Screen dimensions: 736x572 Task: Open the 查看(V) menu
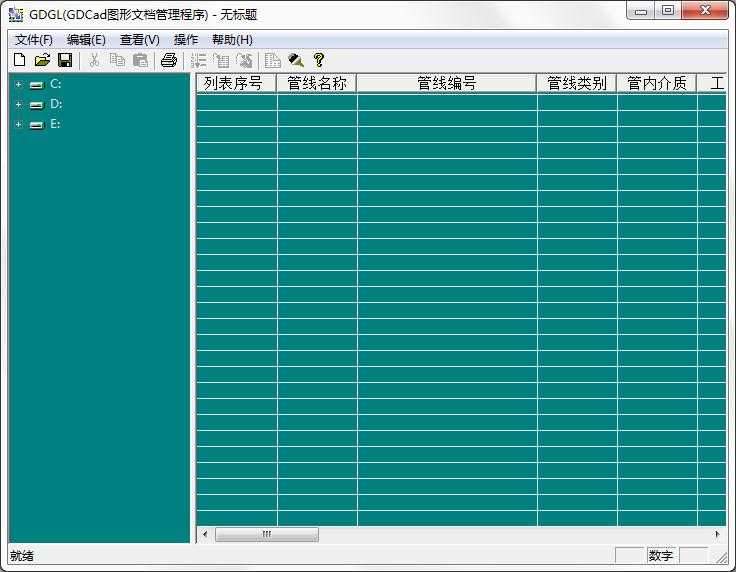click(139, 40)
